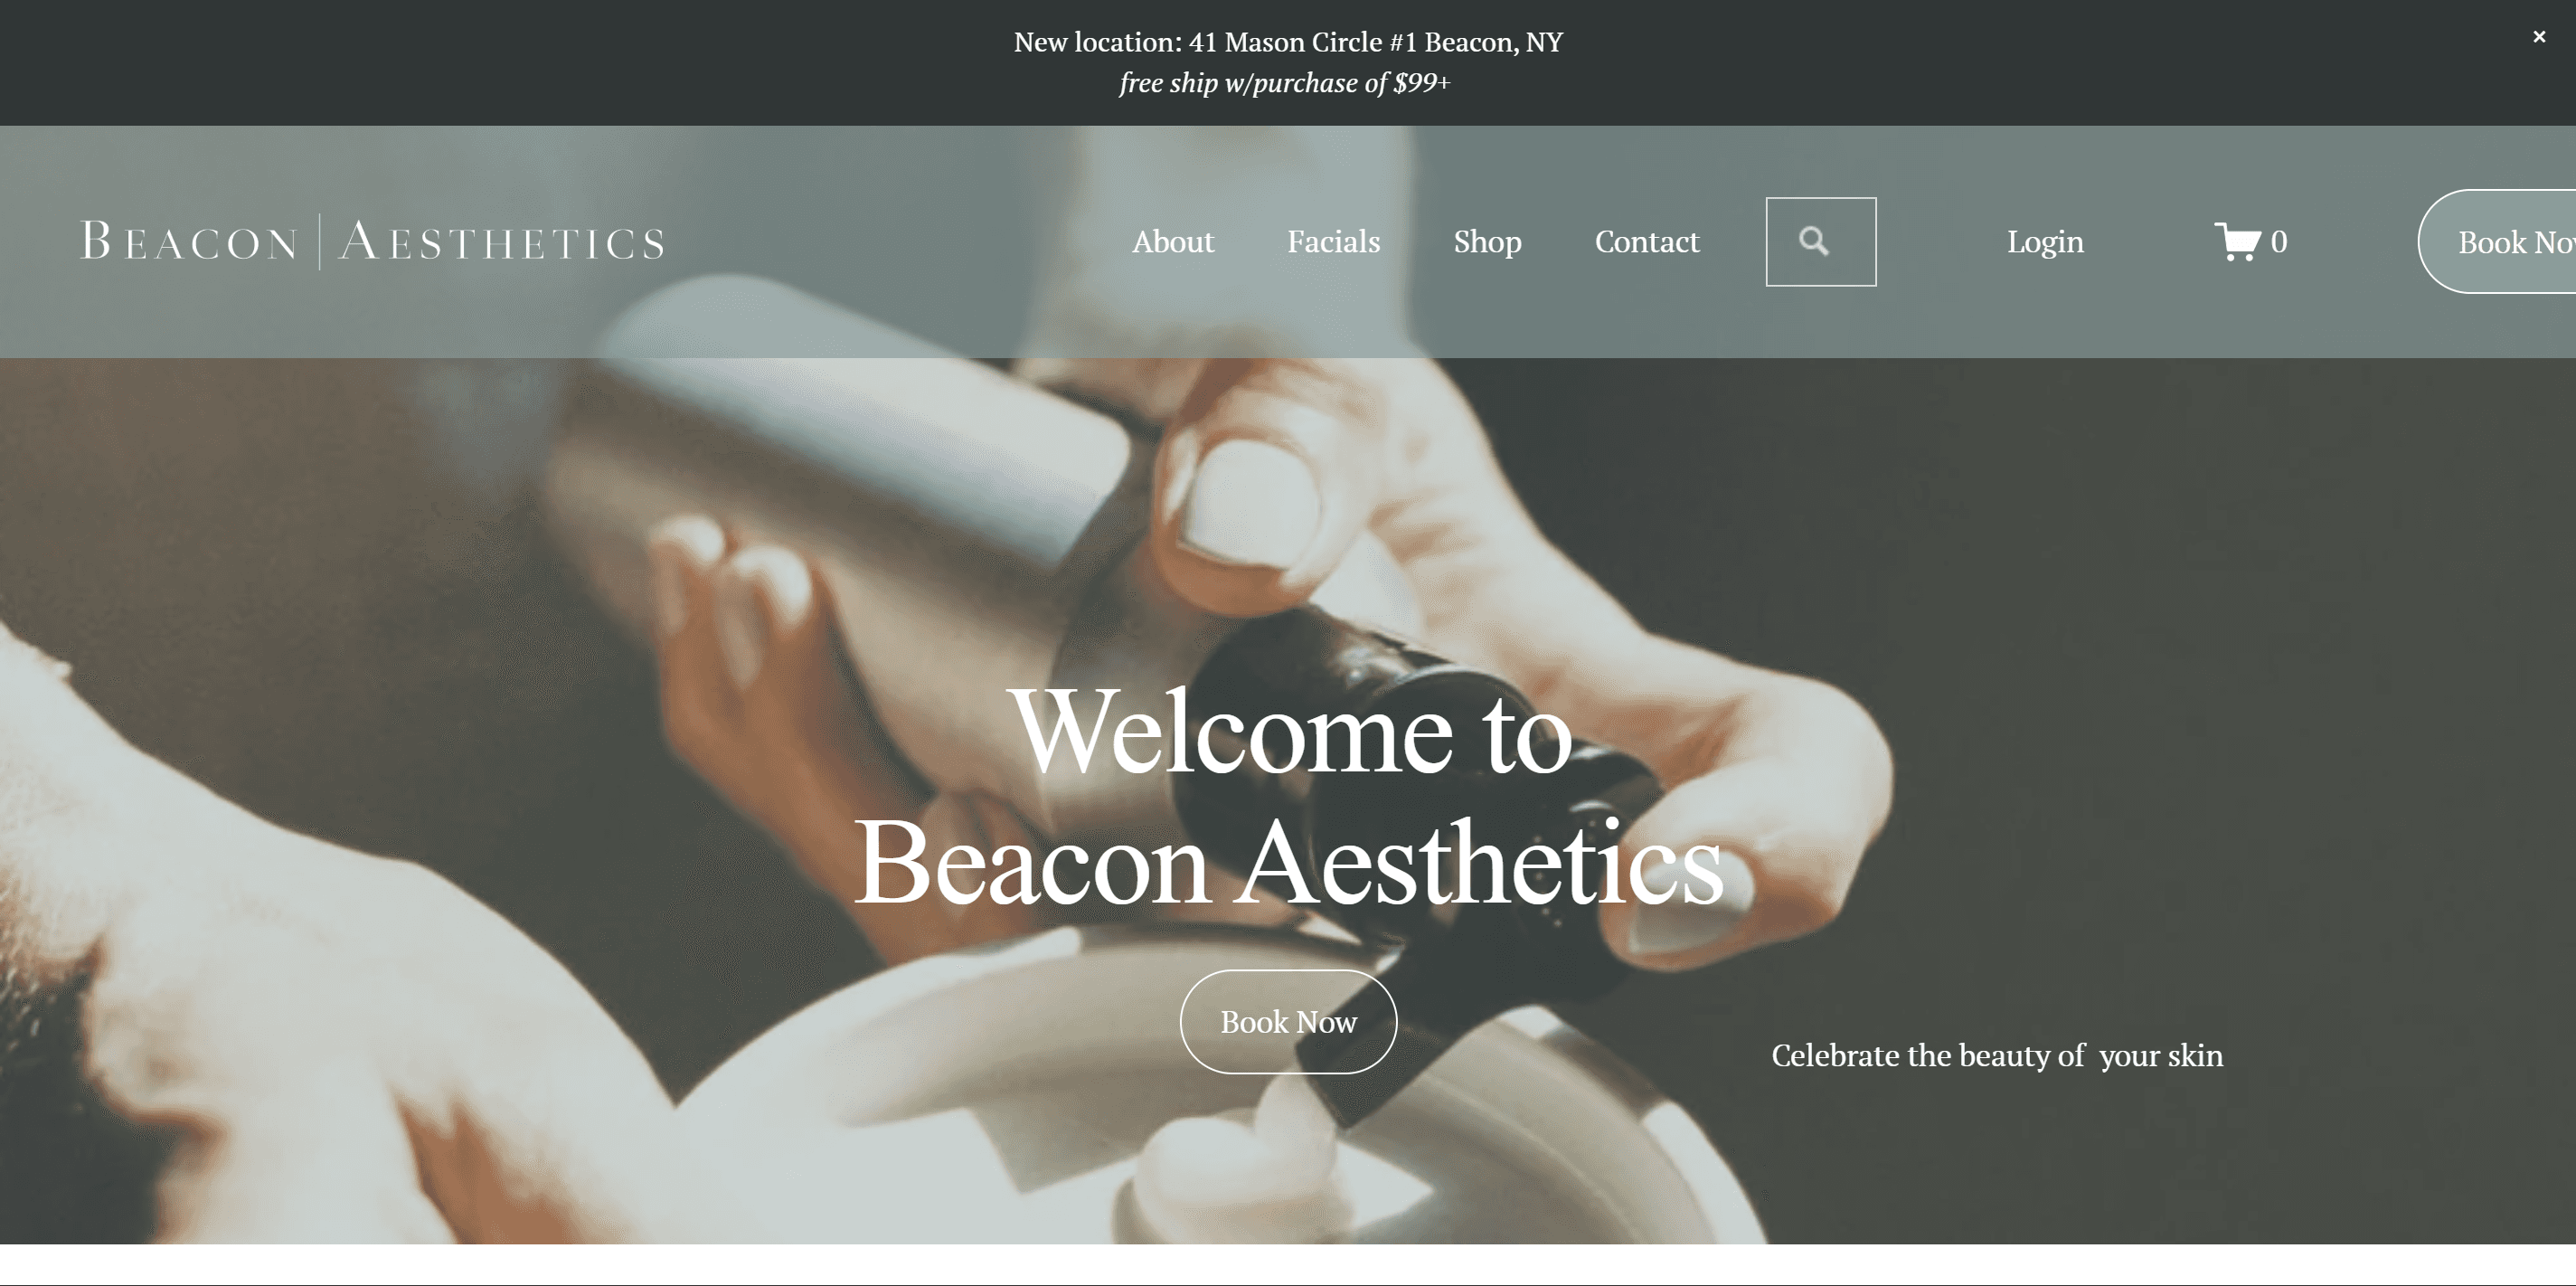Click the word Aesthetics in the logo
The image size is (2576, 1286).
(x=502, y=241)
